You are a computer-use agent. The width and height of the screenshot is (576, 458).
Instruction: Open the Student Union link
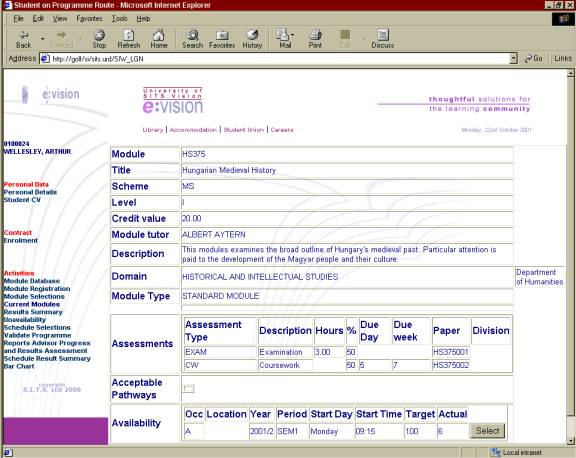point(244,130)
